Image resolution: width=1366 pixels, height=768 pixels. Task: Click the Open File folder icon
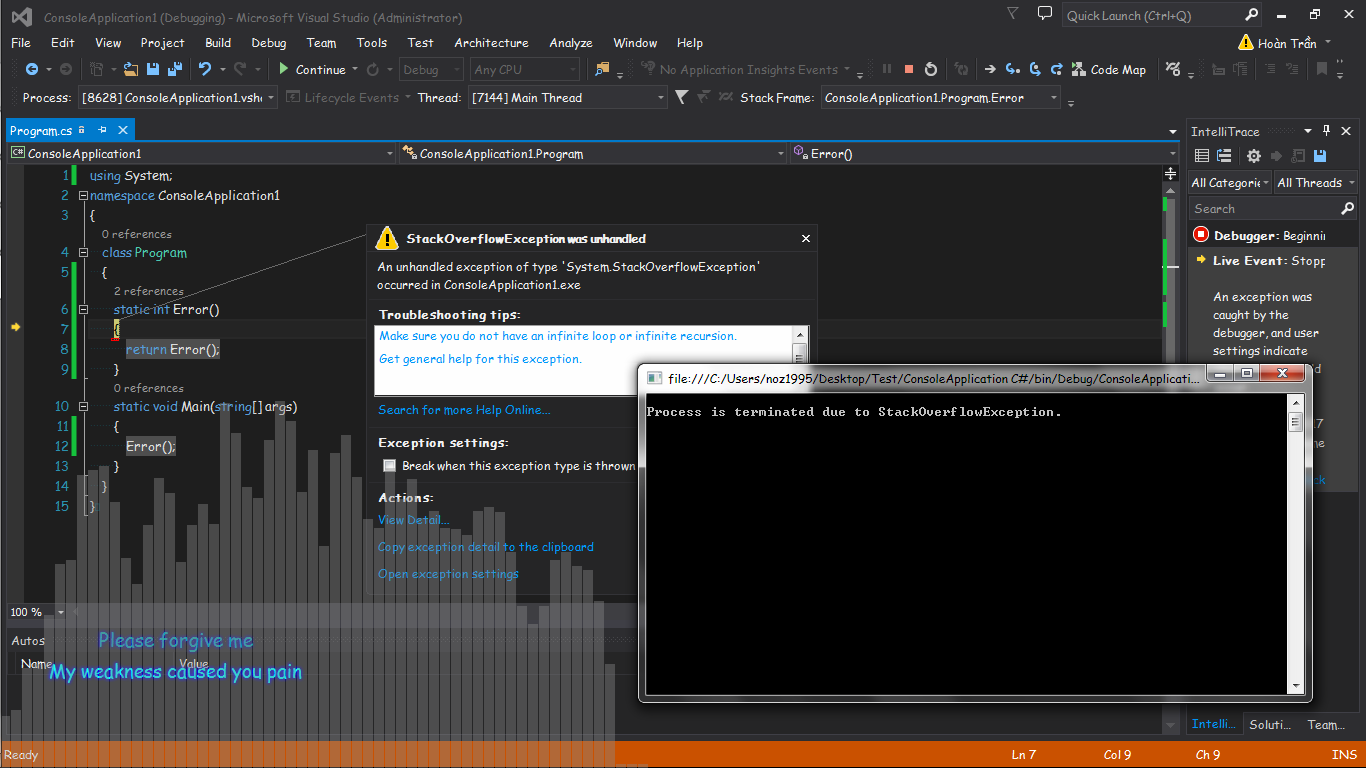[131, 69]
